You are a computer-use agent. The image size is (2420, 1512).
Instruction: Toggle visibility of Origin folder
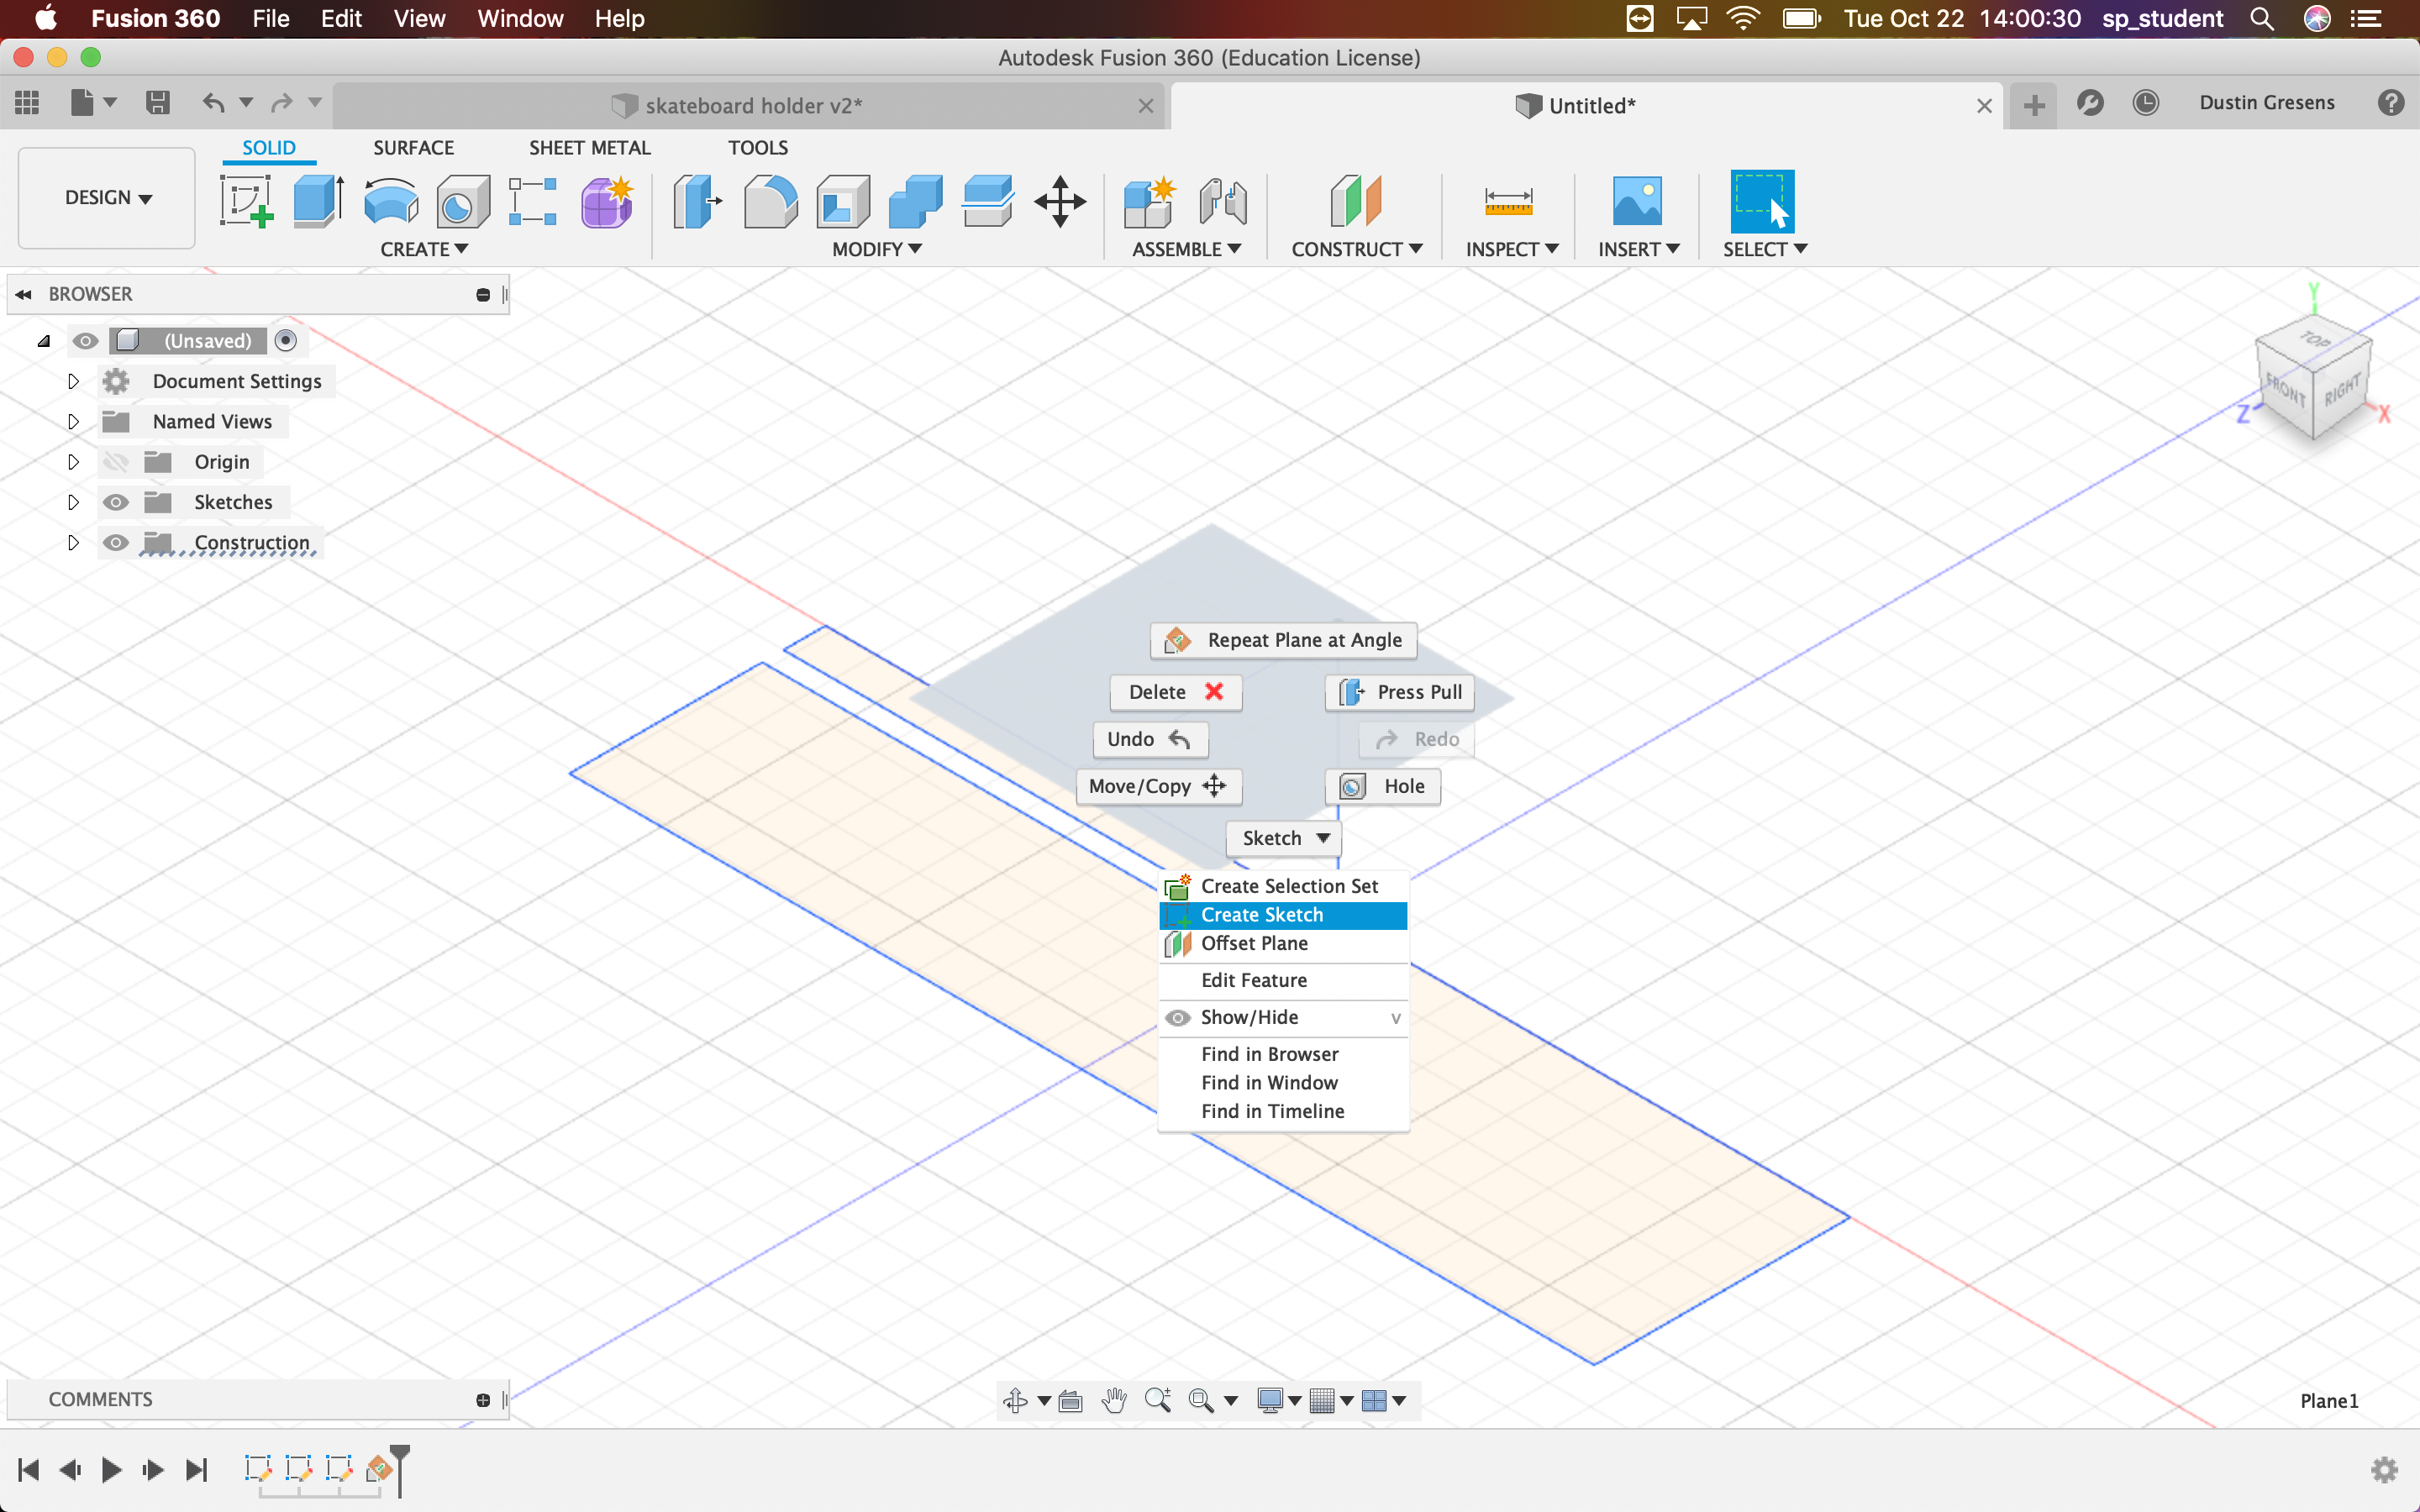(x=113, y=459)
